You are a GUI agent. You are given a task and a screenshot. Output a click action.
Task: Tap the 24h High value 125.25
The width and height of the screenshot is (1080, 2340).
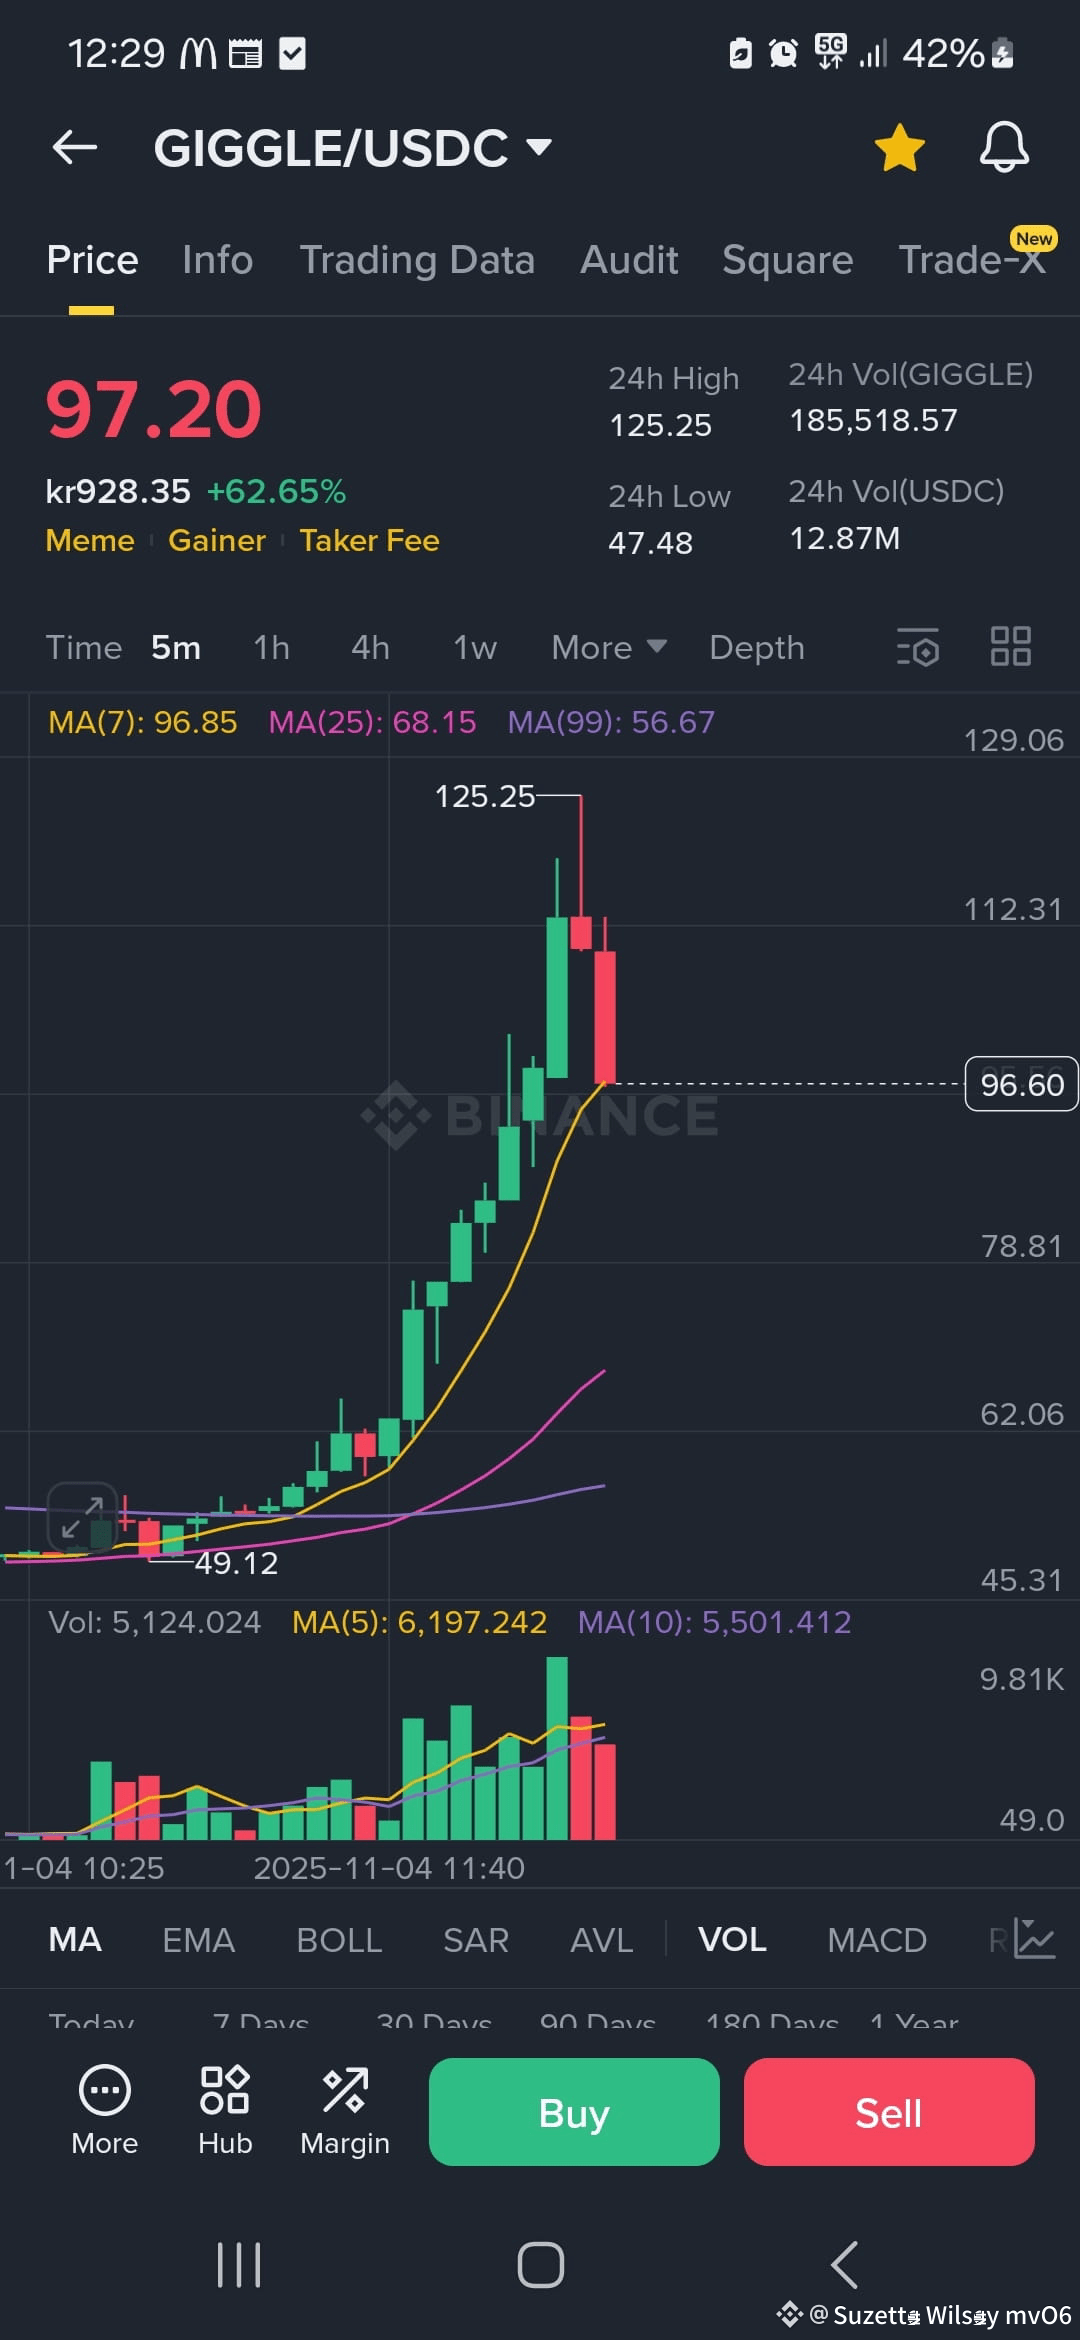(660, 426)
